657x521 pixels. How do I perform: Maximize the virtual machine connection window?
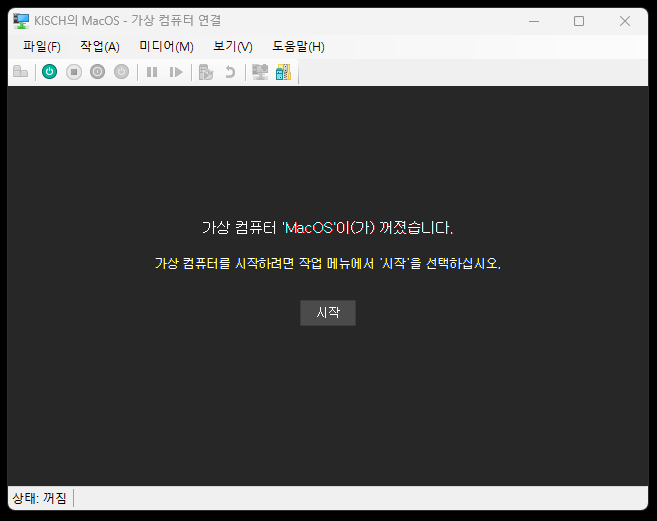[579, 21]
